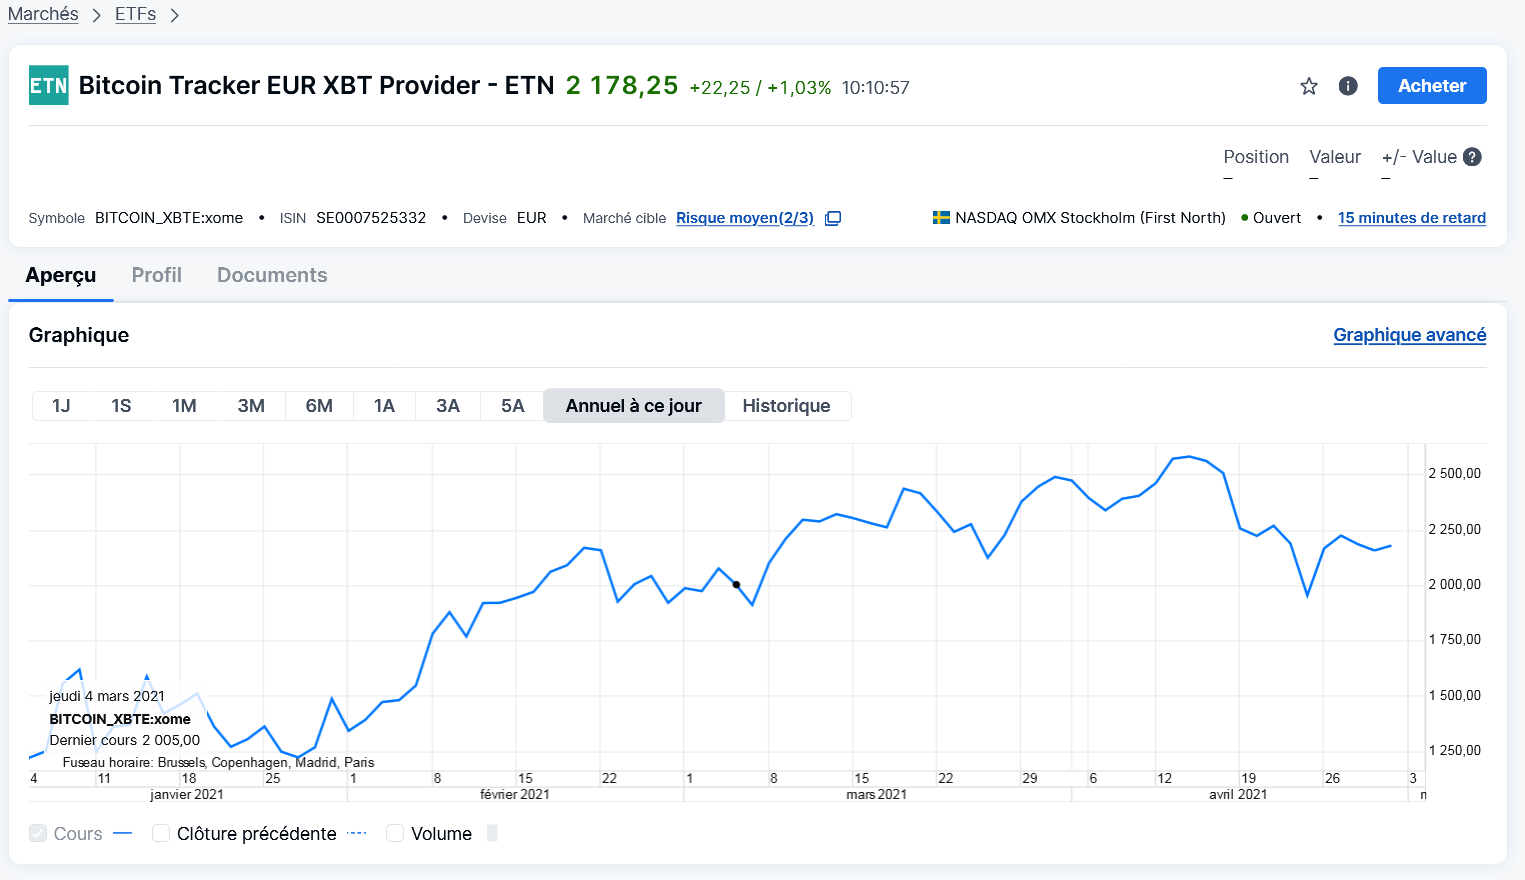Enable the Clôture précédente checkbox
This screenshot has height=880, width=1525.
(x=160, y=833)
